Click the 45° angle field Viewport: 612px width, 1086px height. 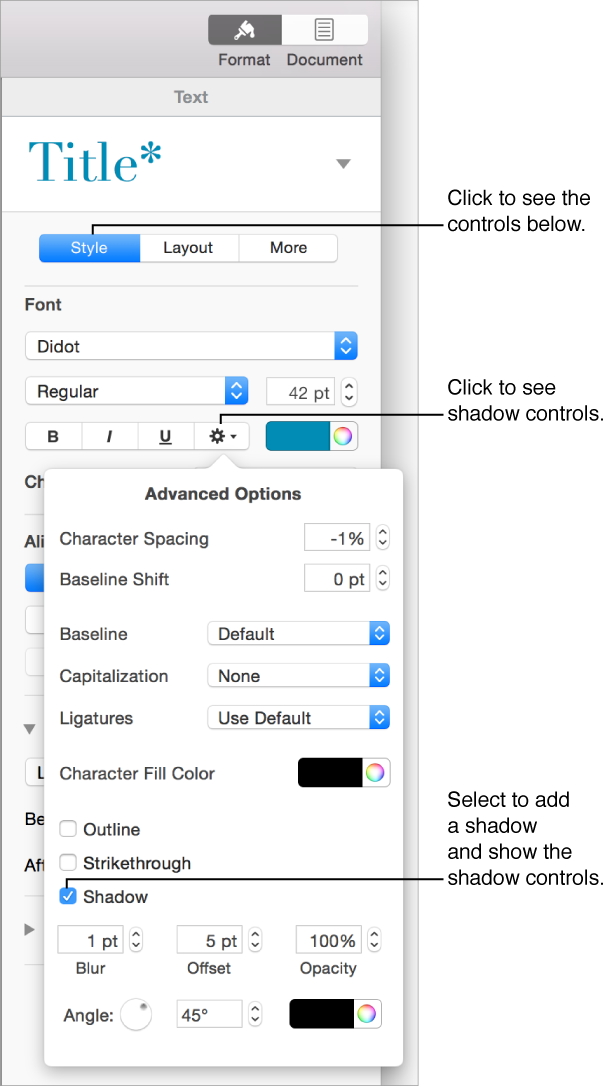210,1015
